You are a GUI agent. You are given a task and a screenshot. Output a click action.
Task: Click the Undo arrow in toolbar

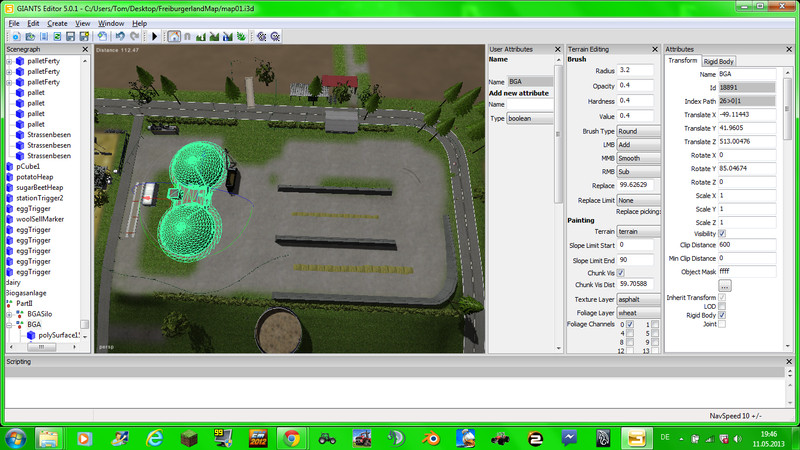[x=120, y=37]
